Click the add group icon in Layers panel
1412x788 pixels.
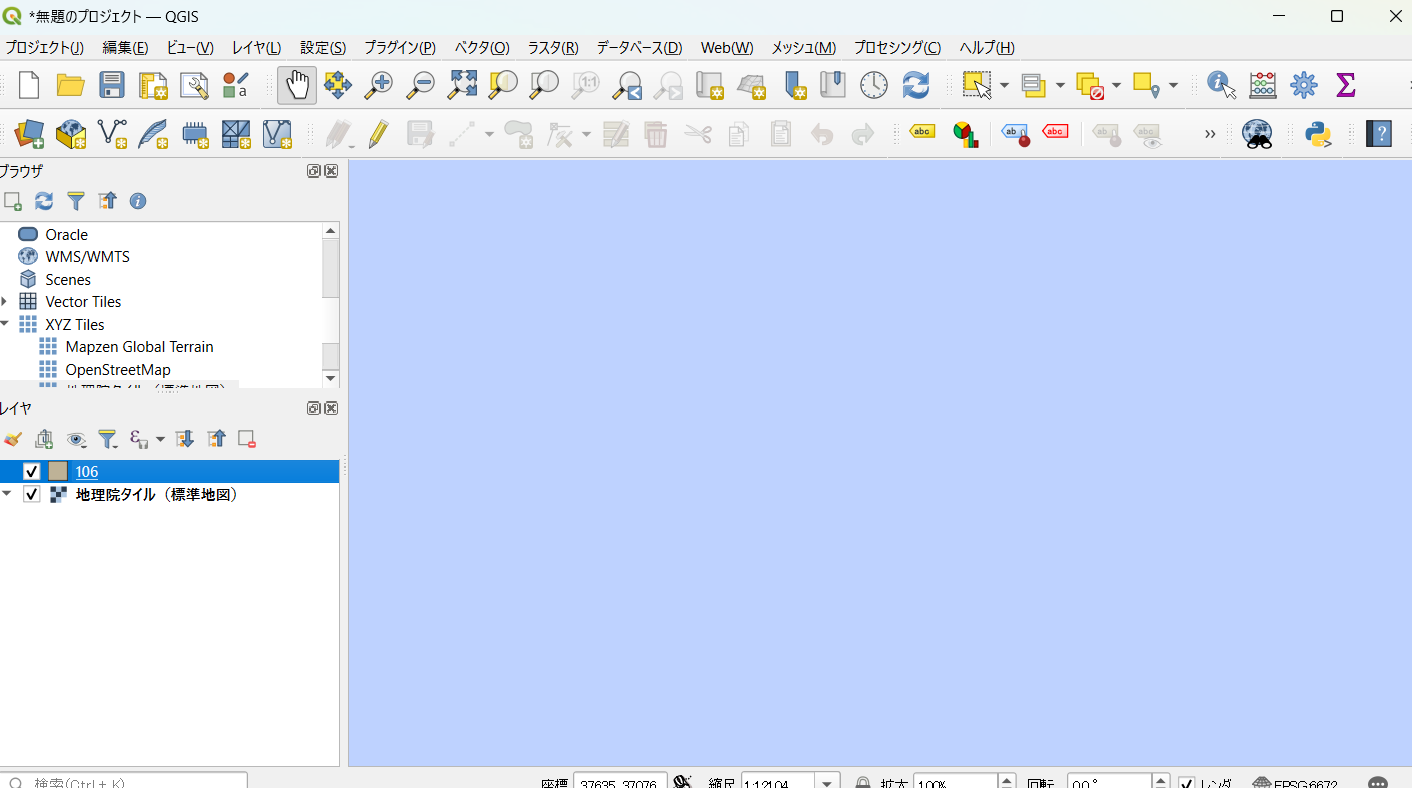click(44, 439)
